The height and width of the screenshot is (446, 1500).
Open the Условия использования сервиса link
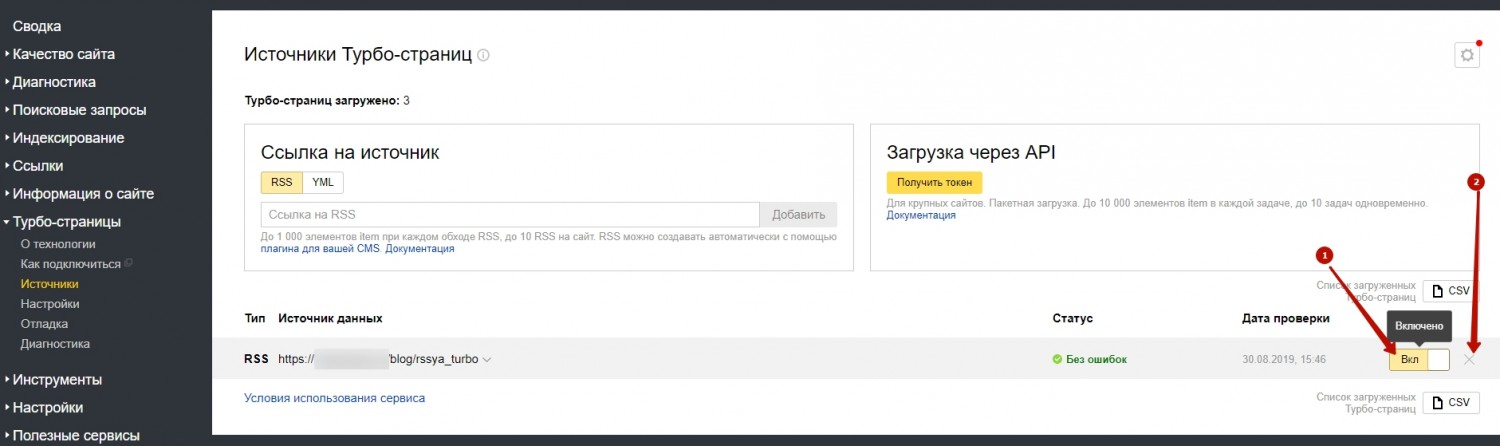[x=334, y=398]
